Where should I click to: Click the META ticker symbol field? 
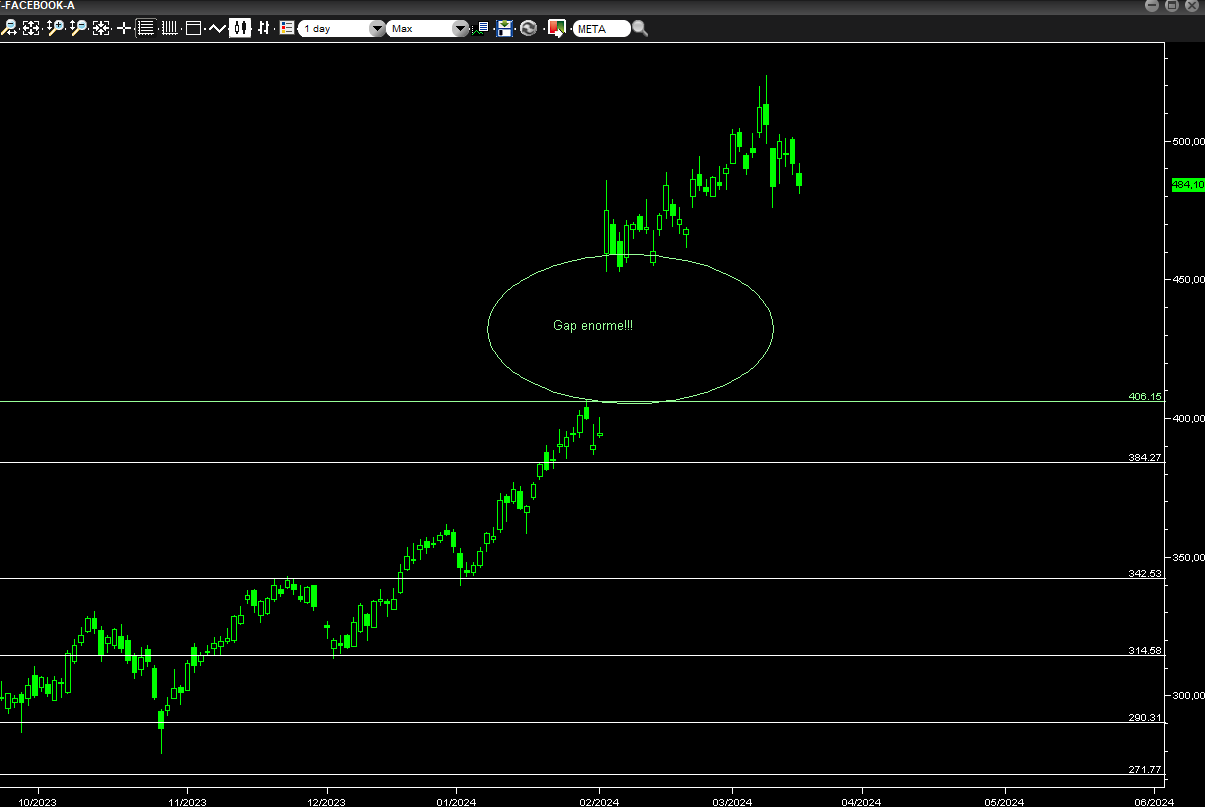tap(600, 28)
